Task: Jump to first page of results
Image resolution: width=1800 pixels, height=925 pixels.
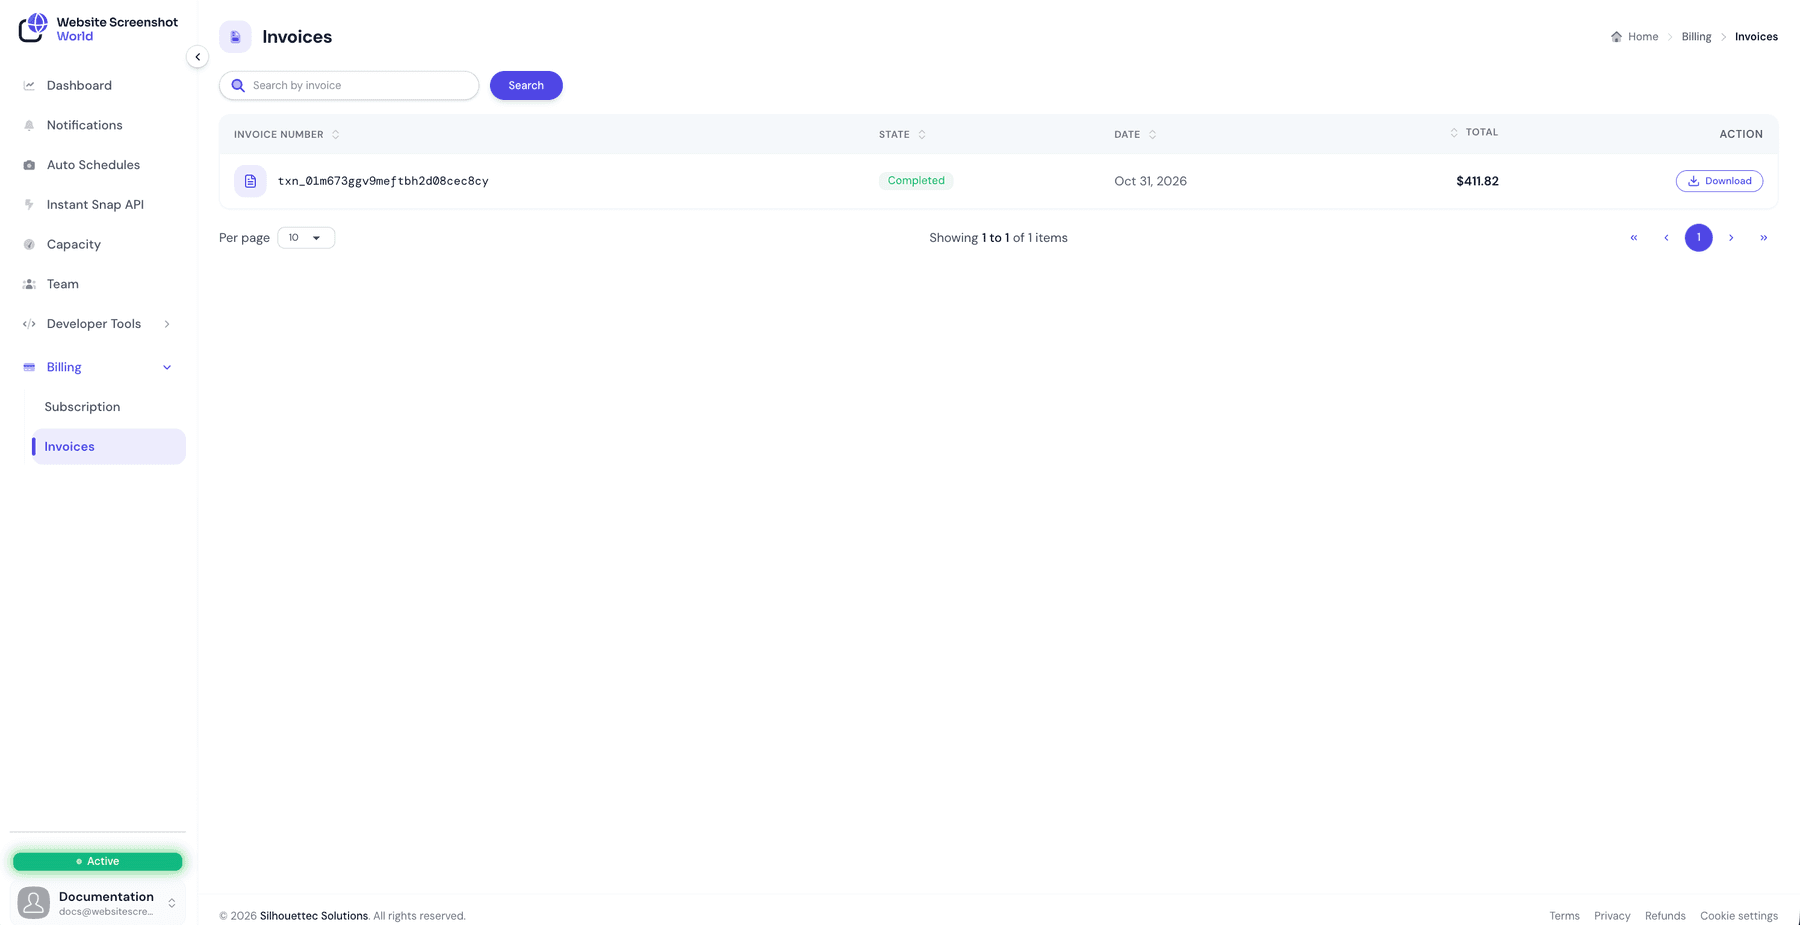Action: 1634,238
